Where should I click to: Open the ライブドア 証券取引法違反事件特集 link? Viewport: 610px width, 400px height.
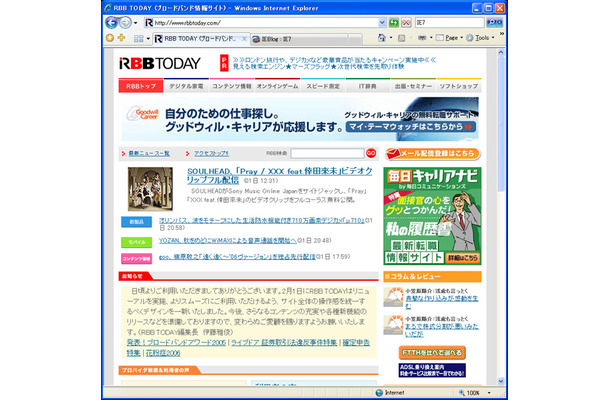coord(284,343)
